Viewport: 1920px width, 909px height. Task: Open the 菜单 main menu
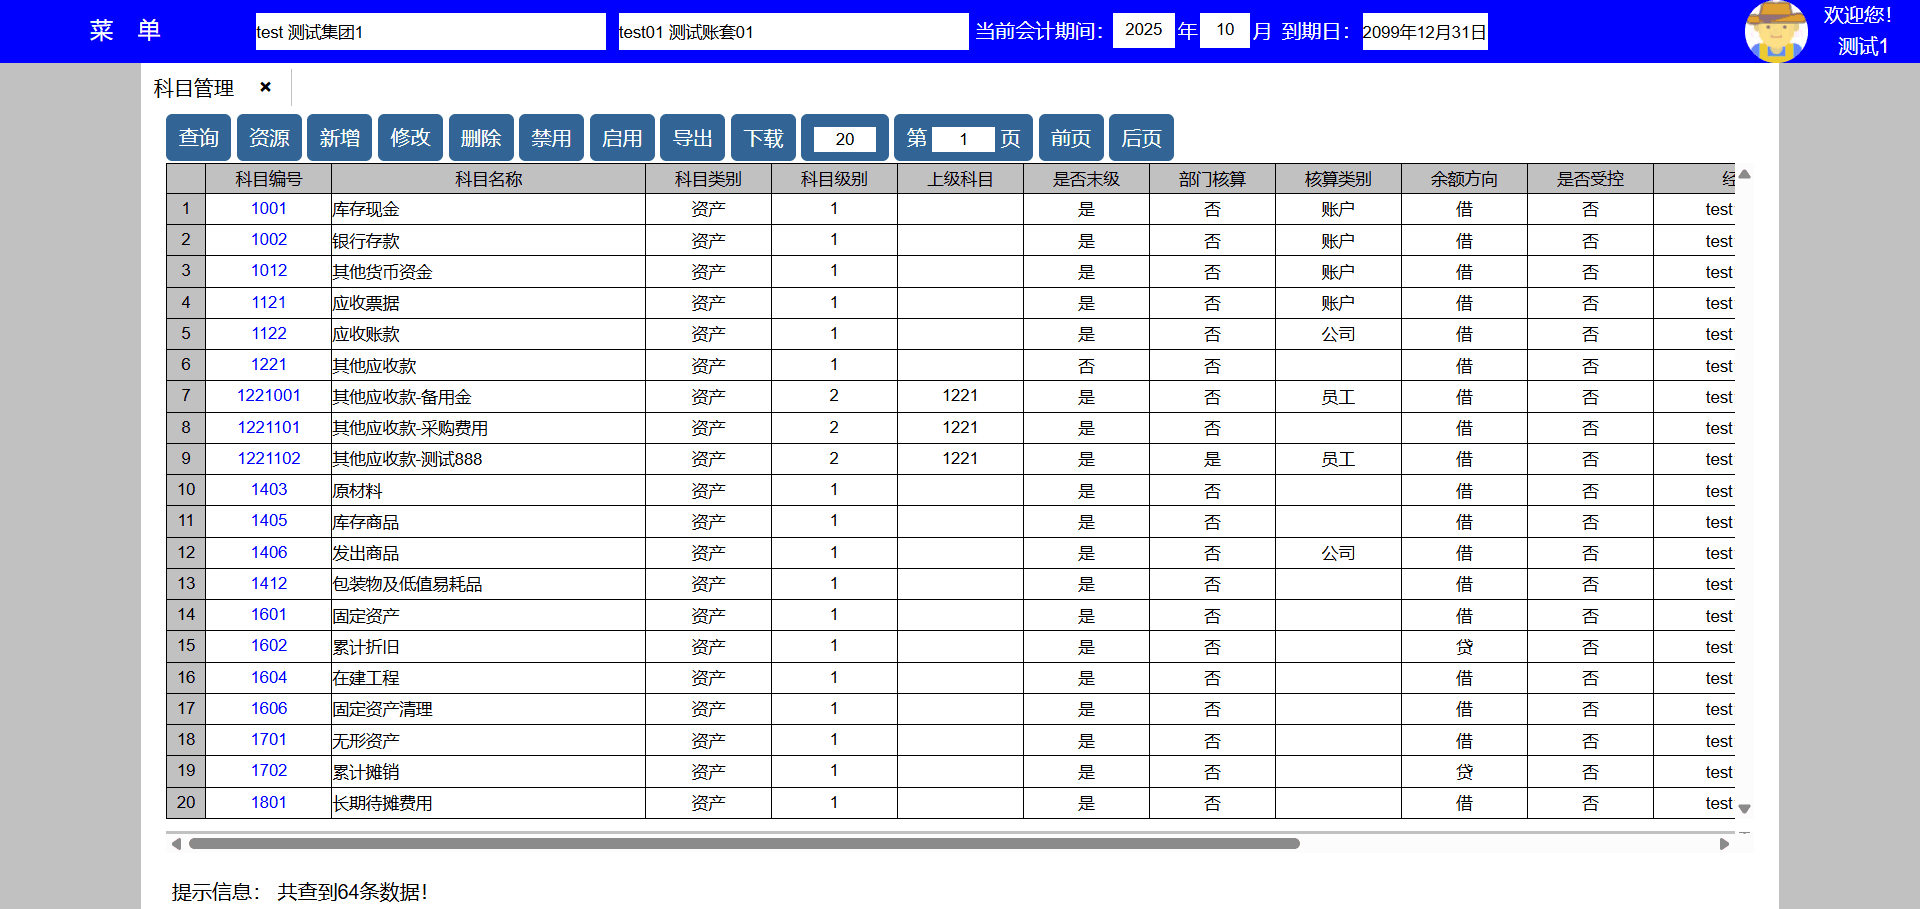(125, 31)
